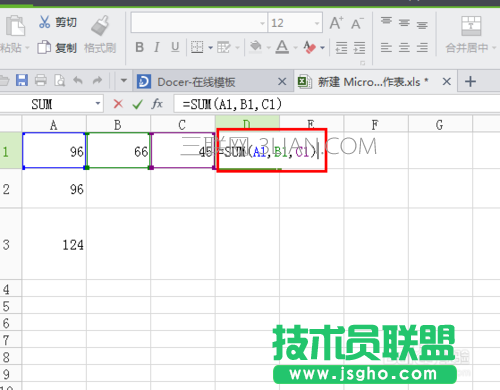Close the 新建 Micro...作表.xls tab

[447, 81]
